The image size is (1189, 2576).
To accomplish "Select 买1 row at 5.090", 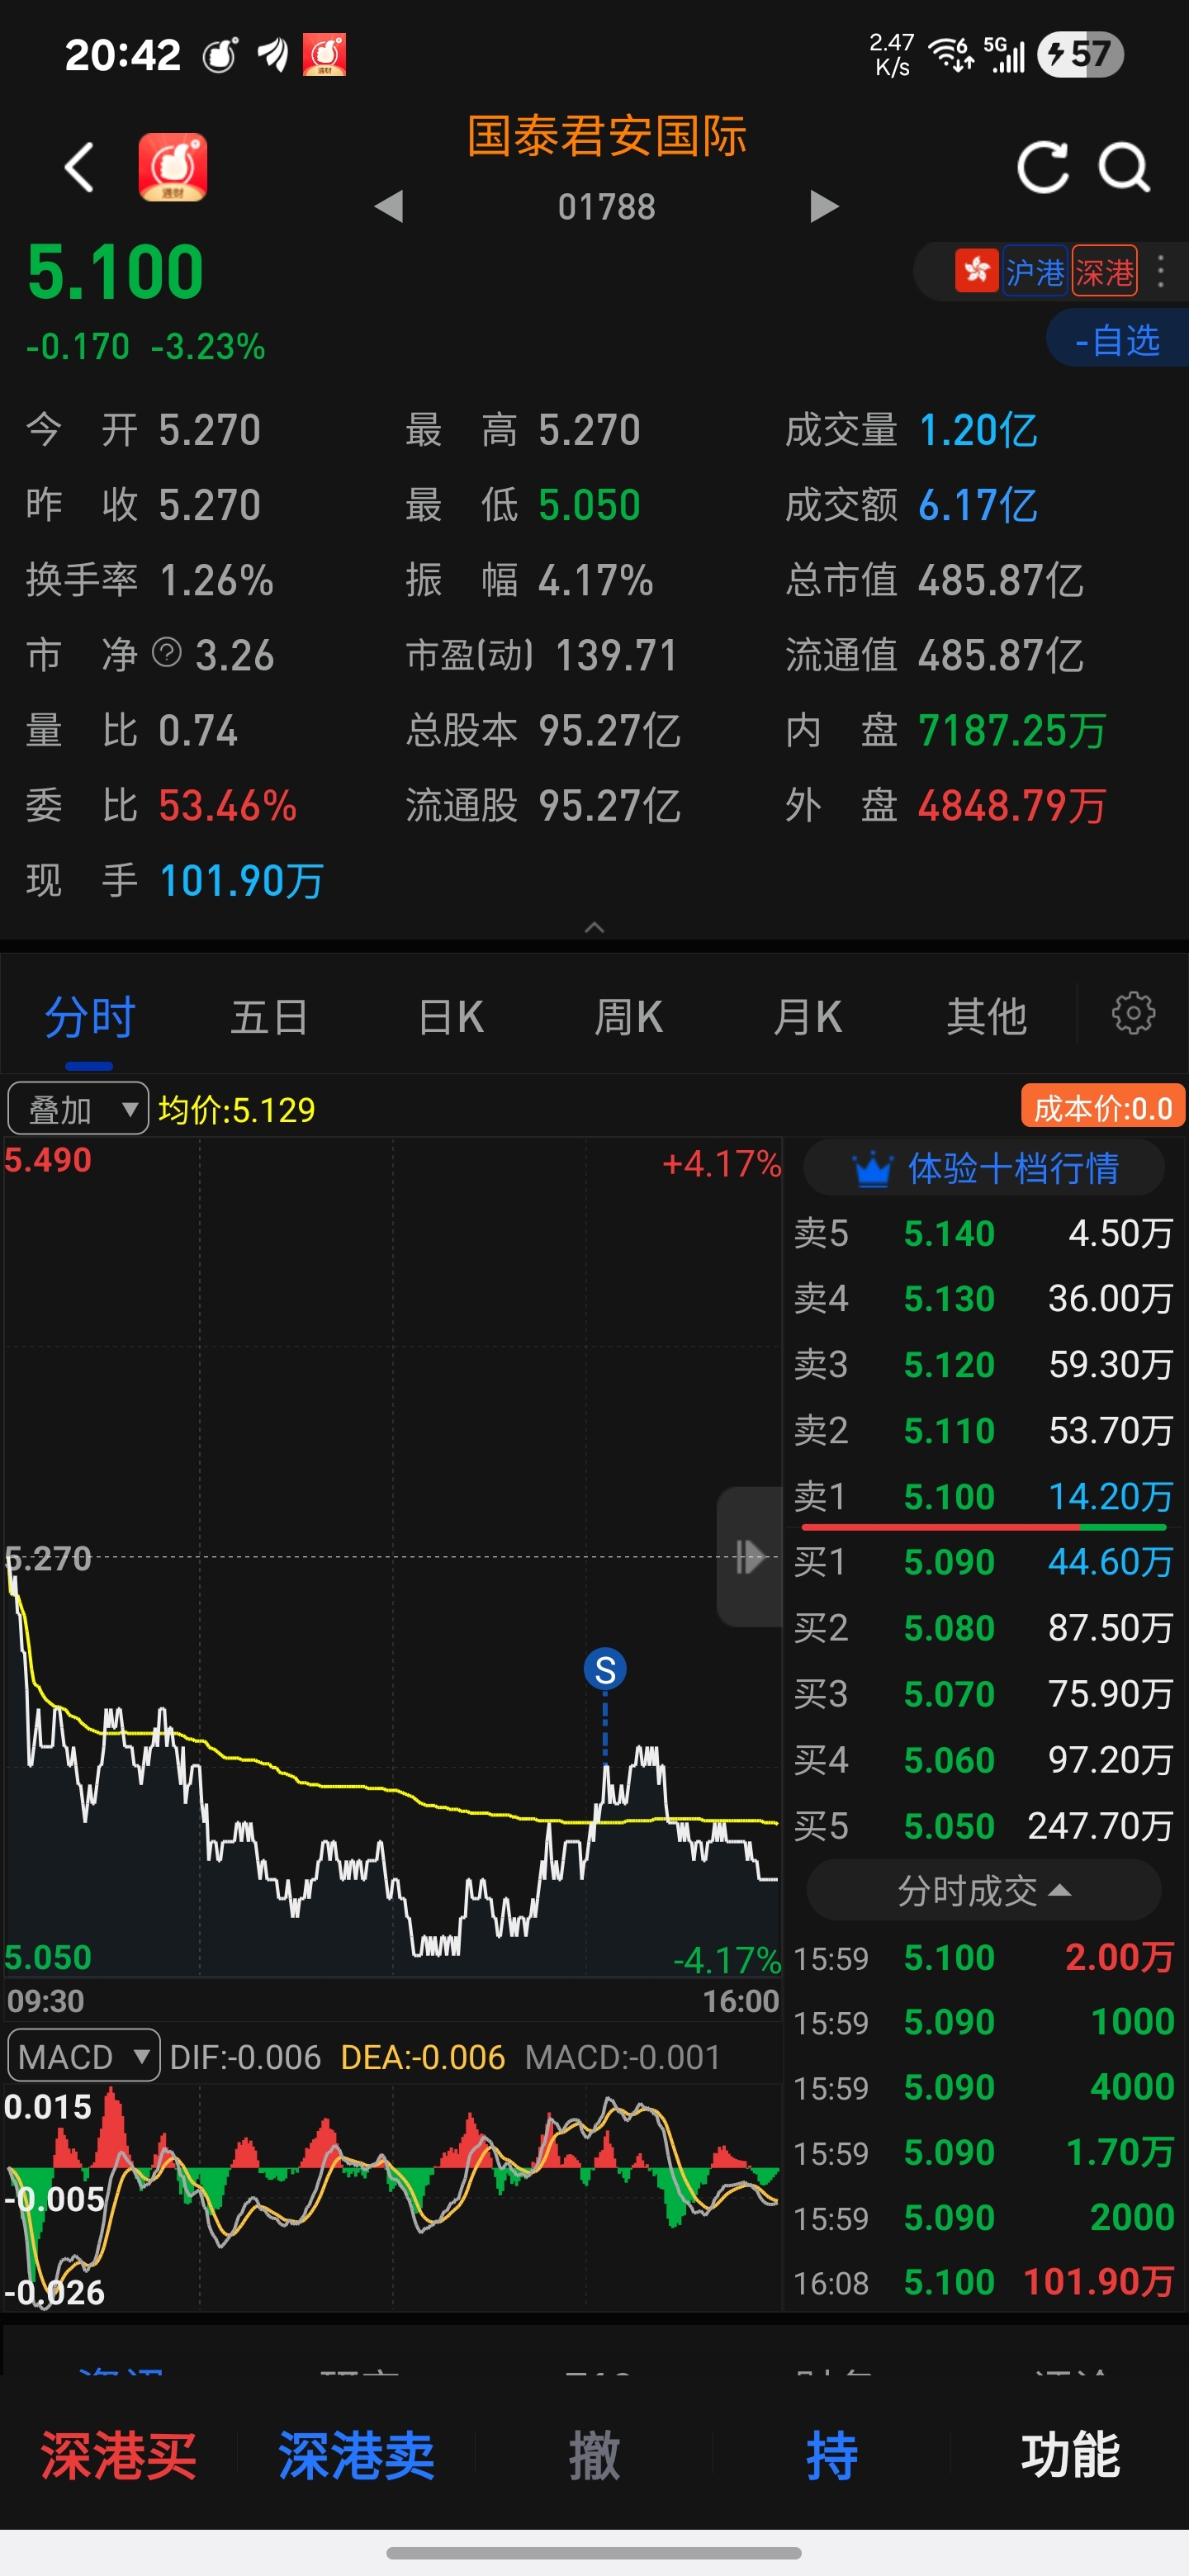I will click(984, 1562).
